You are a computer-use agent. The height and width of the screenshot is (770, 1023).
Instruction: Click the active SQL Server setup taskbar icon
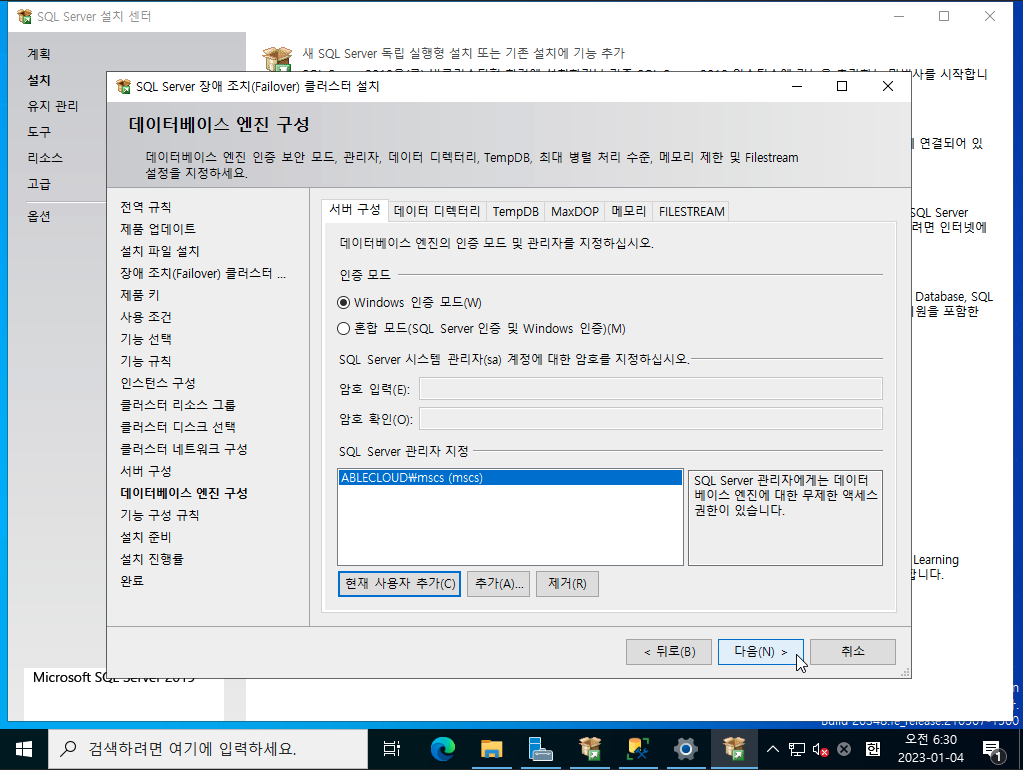click(734, 749)
